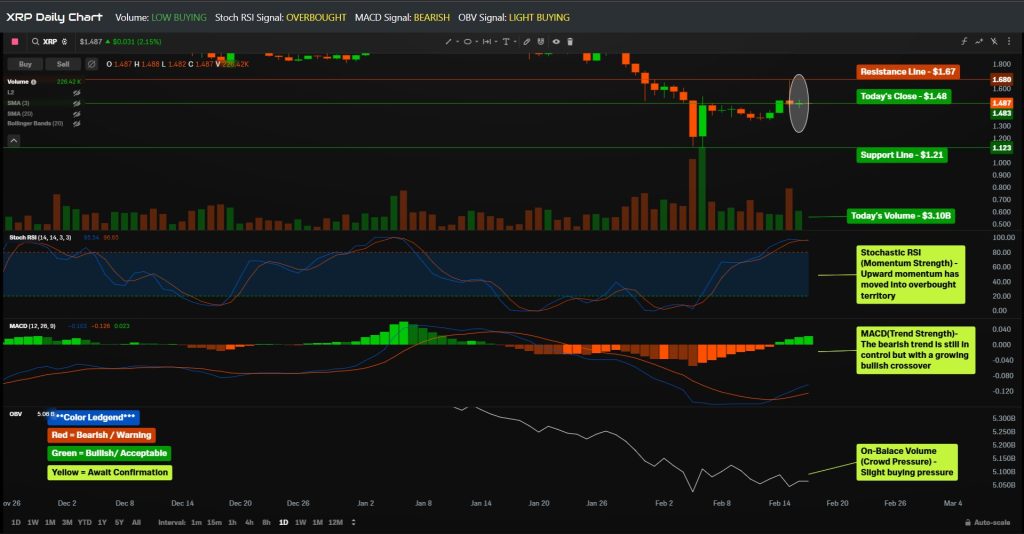Image resolution: width=1024 pixels, height=534 pixels.
Task: Open the symbol search magnifier icon
Action: [x=35, y=41]
